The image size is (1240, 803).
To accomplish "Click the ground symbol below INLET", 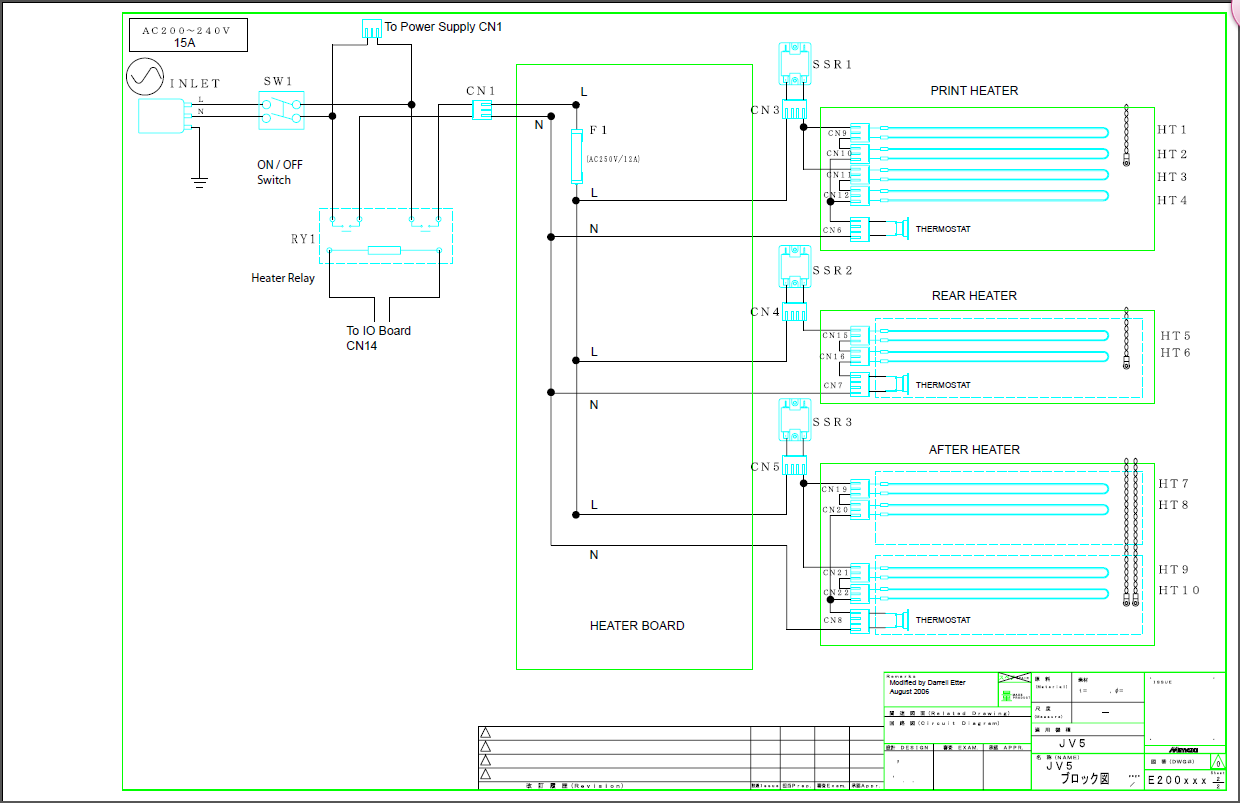I will click(x=199, y=182).
